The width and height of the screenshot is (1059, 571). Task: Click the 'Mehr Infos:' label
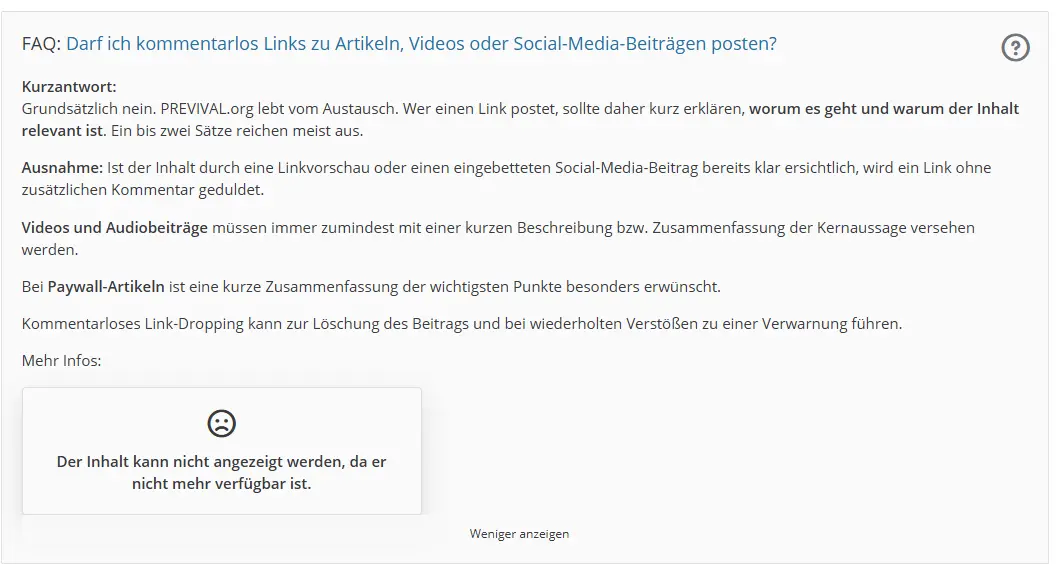tap(61, 361)
